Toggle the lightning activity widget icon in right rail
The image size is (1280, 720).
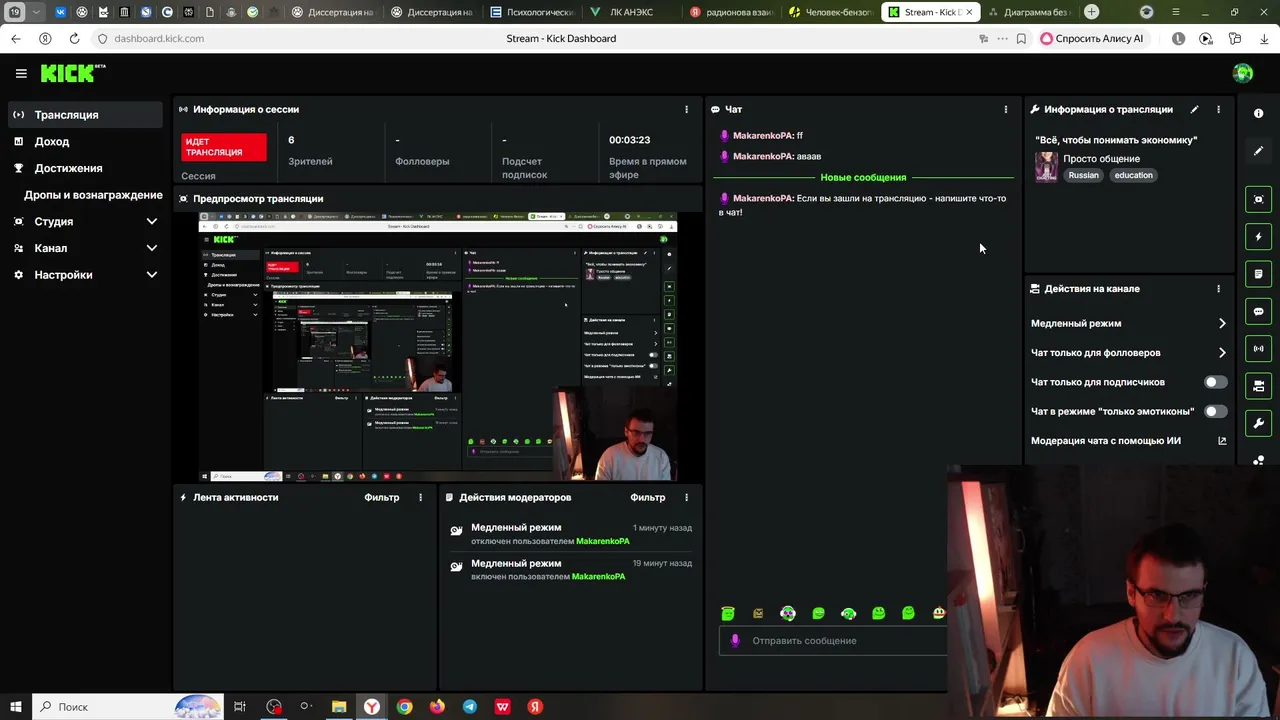pyautogui.click(x=1259, y=237)
